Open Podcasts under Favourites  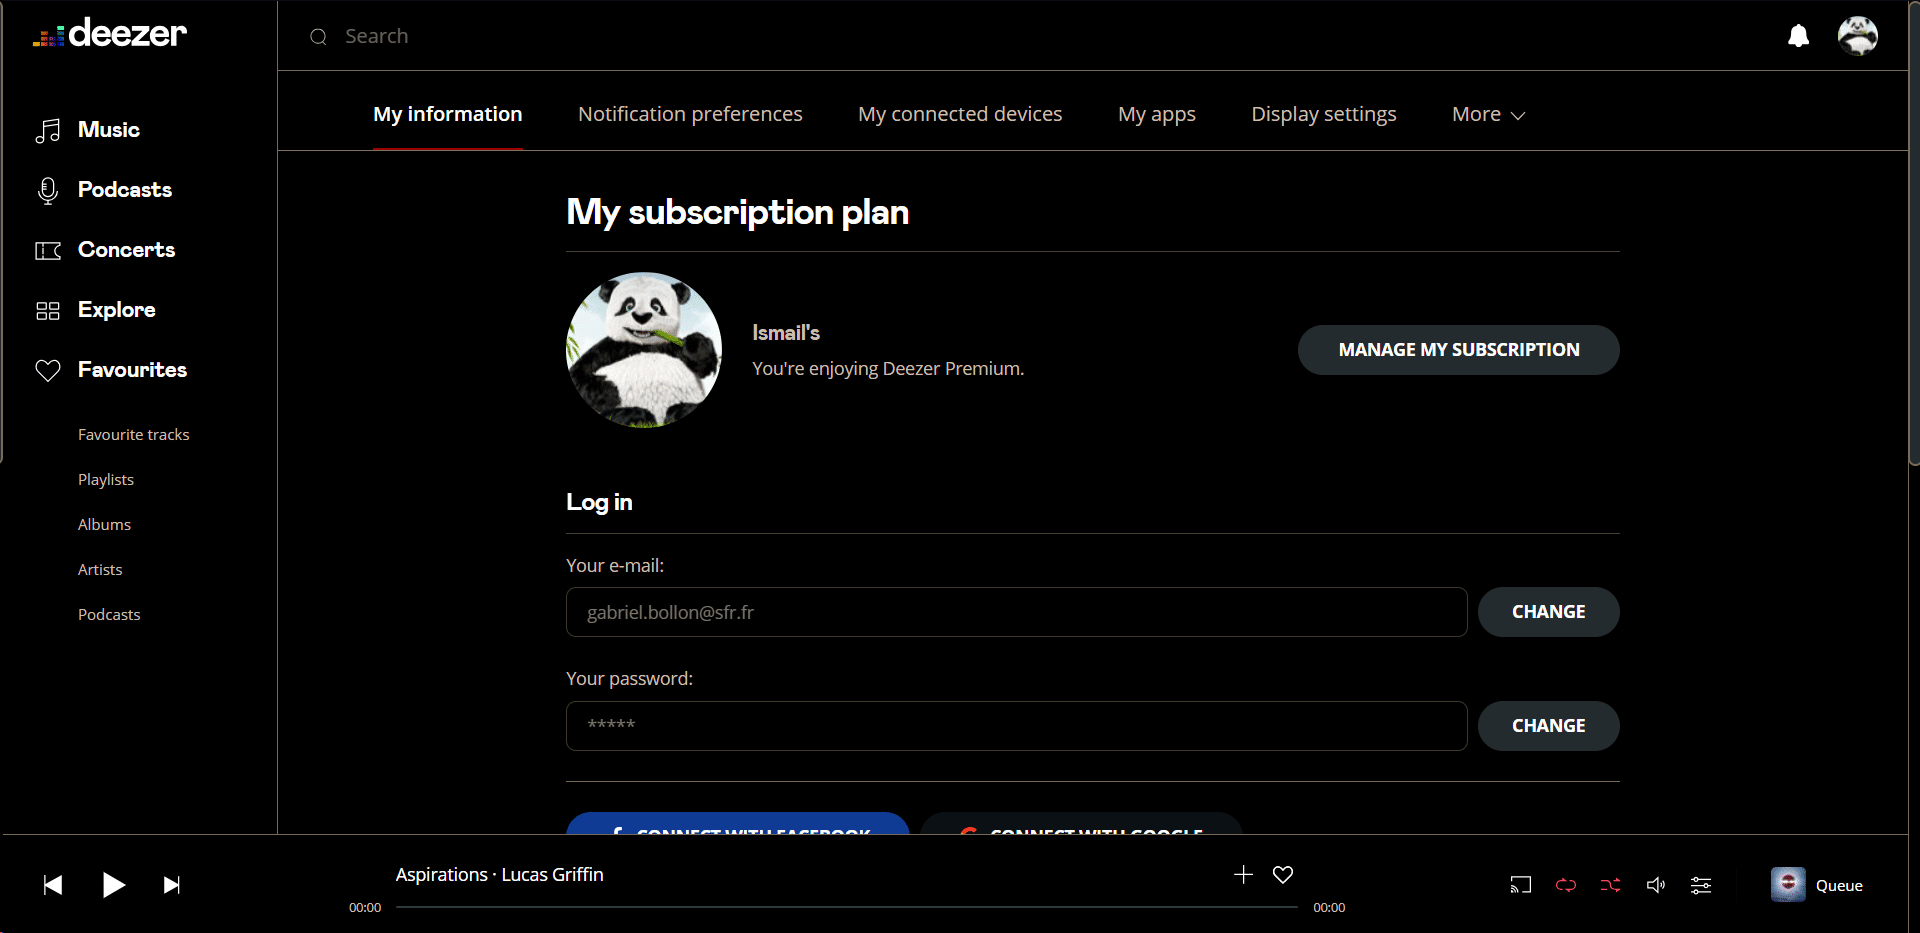click(x=109, y=615)
